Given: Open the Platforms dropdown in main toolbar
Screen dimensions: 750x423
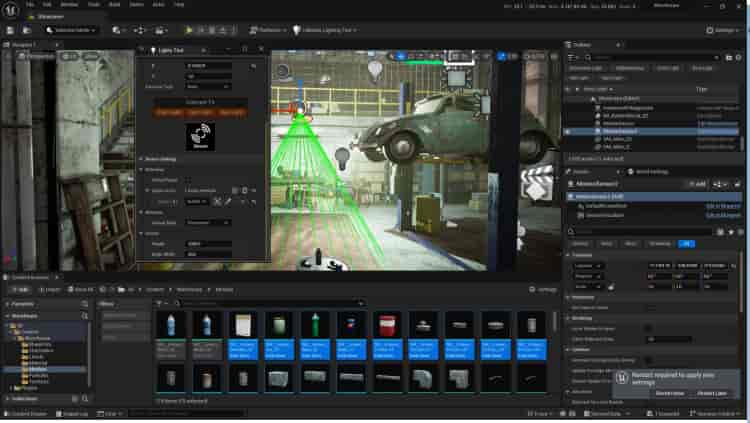Looking at the screenshot, I should (x=268, y=30).
